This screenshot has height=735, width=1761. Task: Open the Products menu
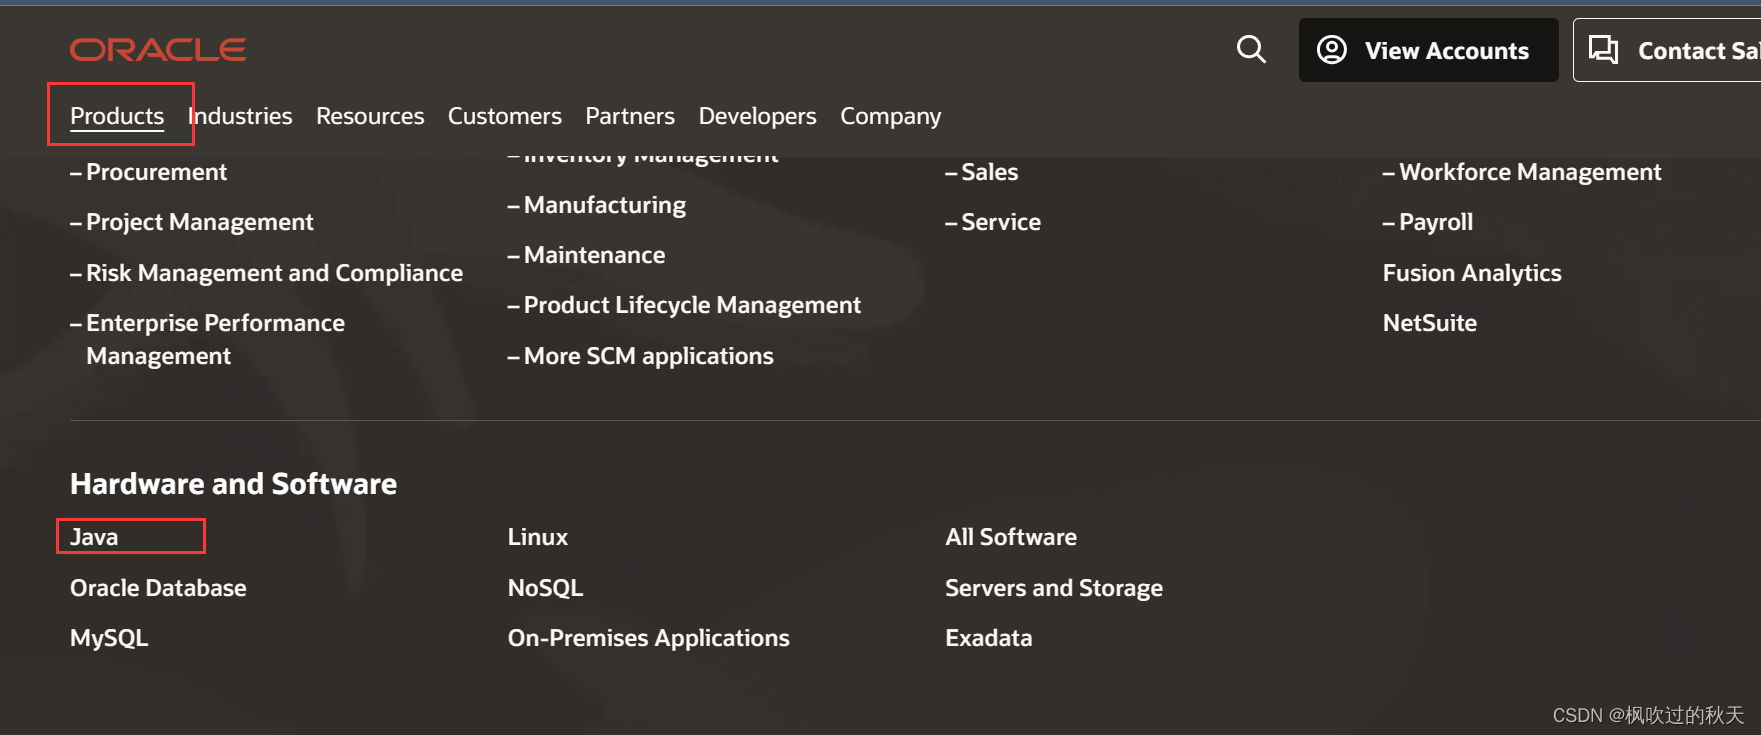pos(117,116)
